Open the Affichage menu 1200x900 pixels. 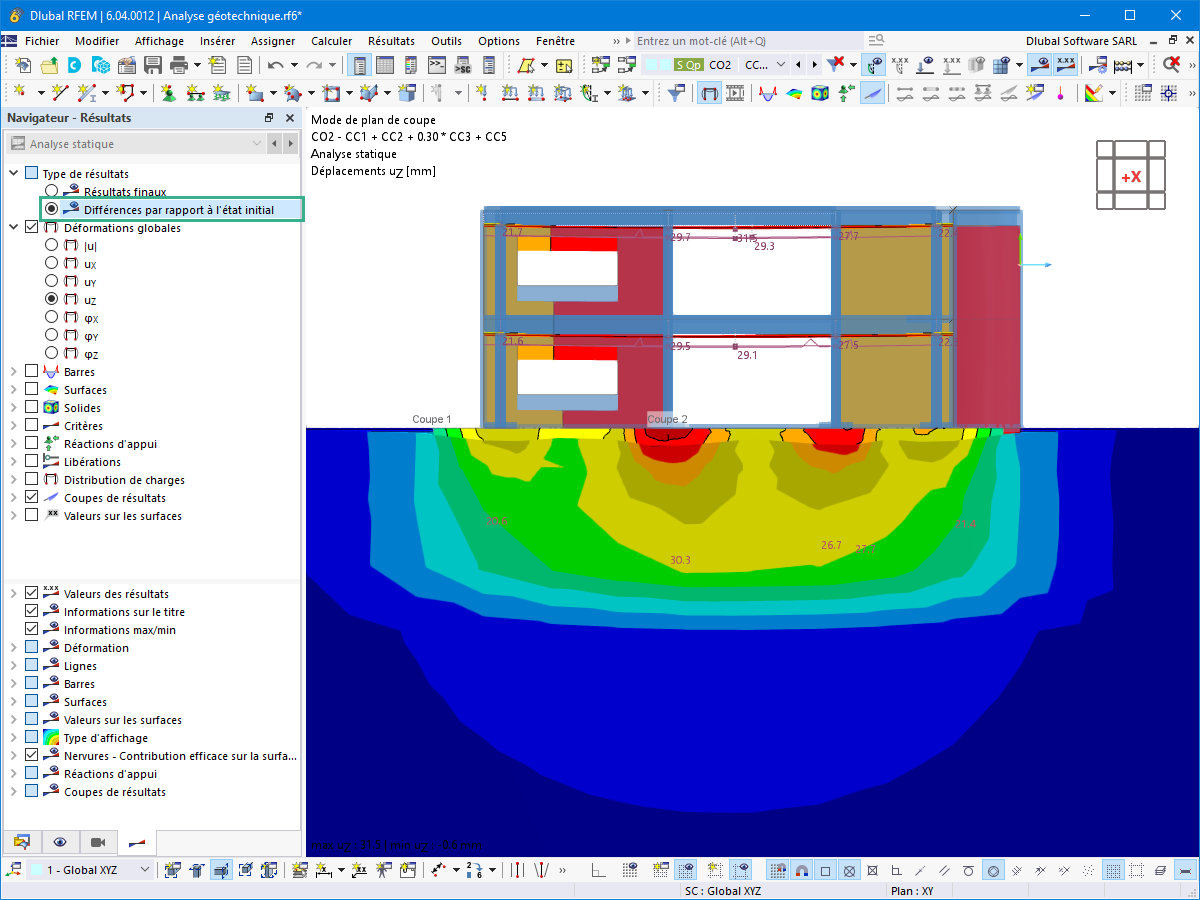pyautogui.click(x=160, y=41)
